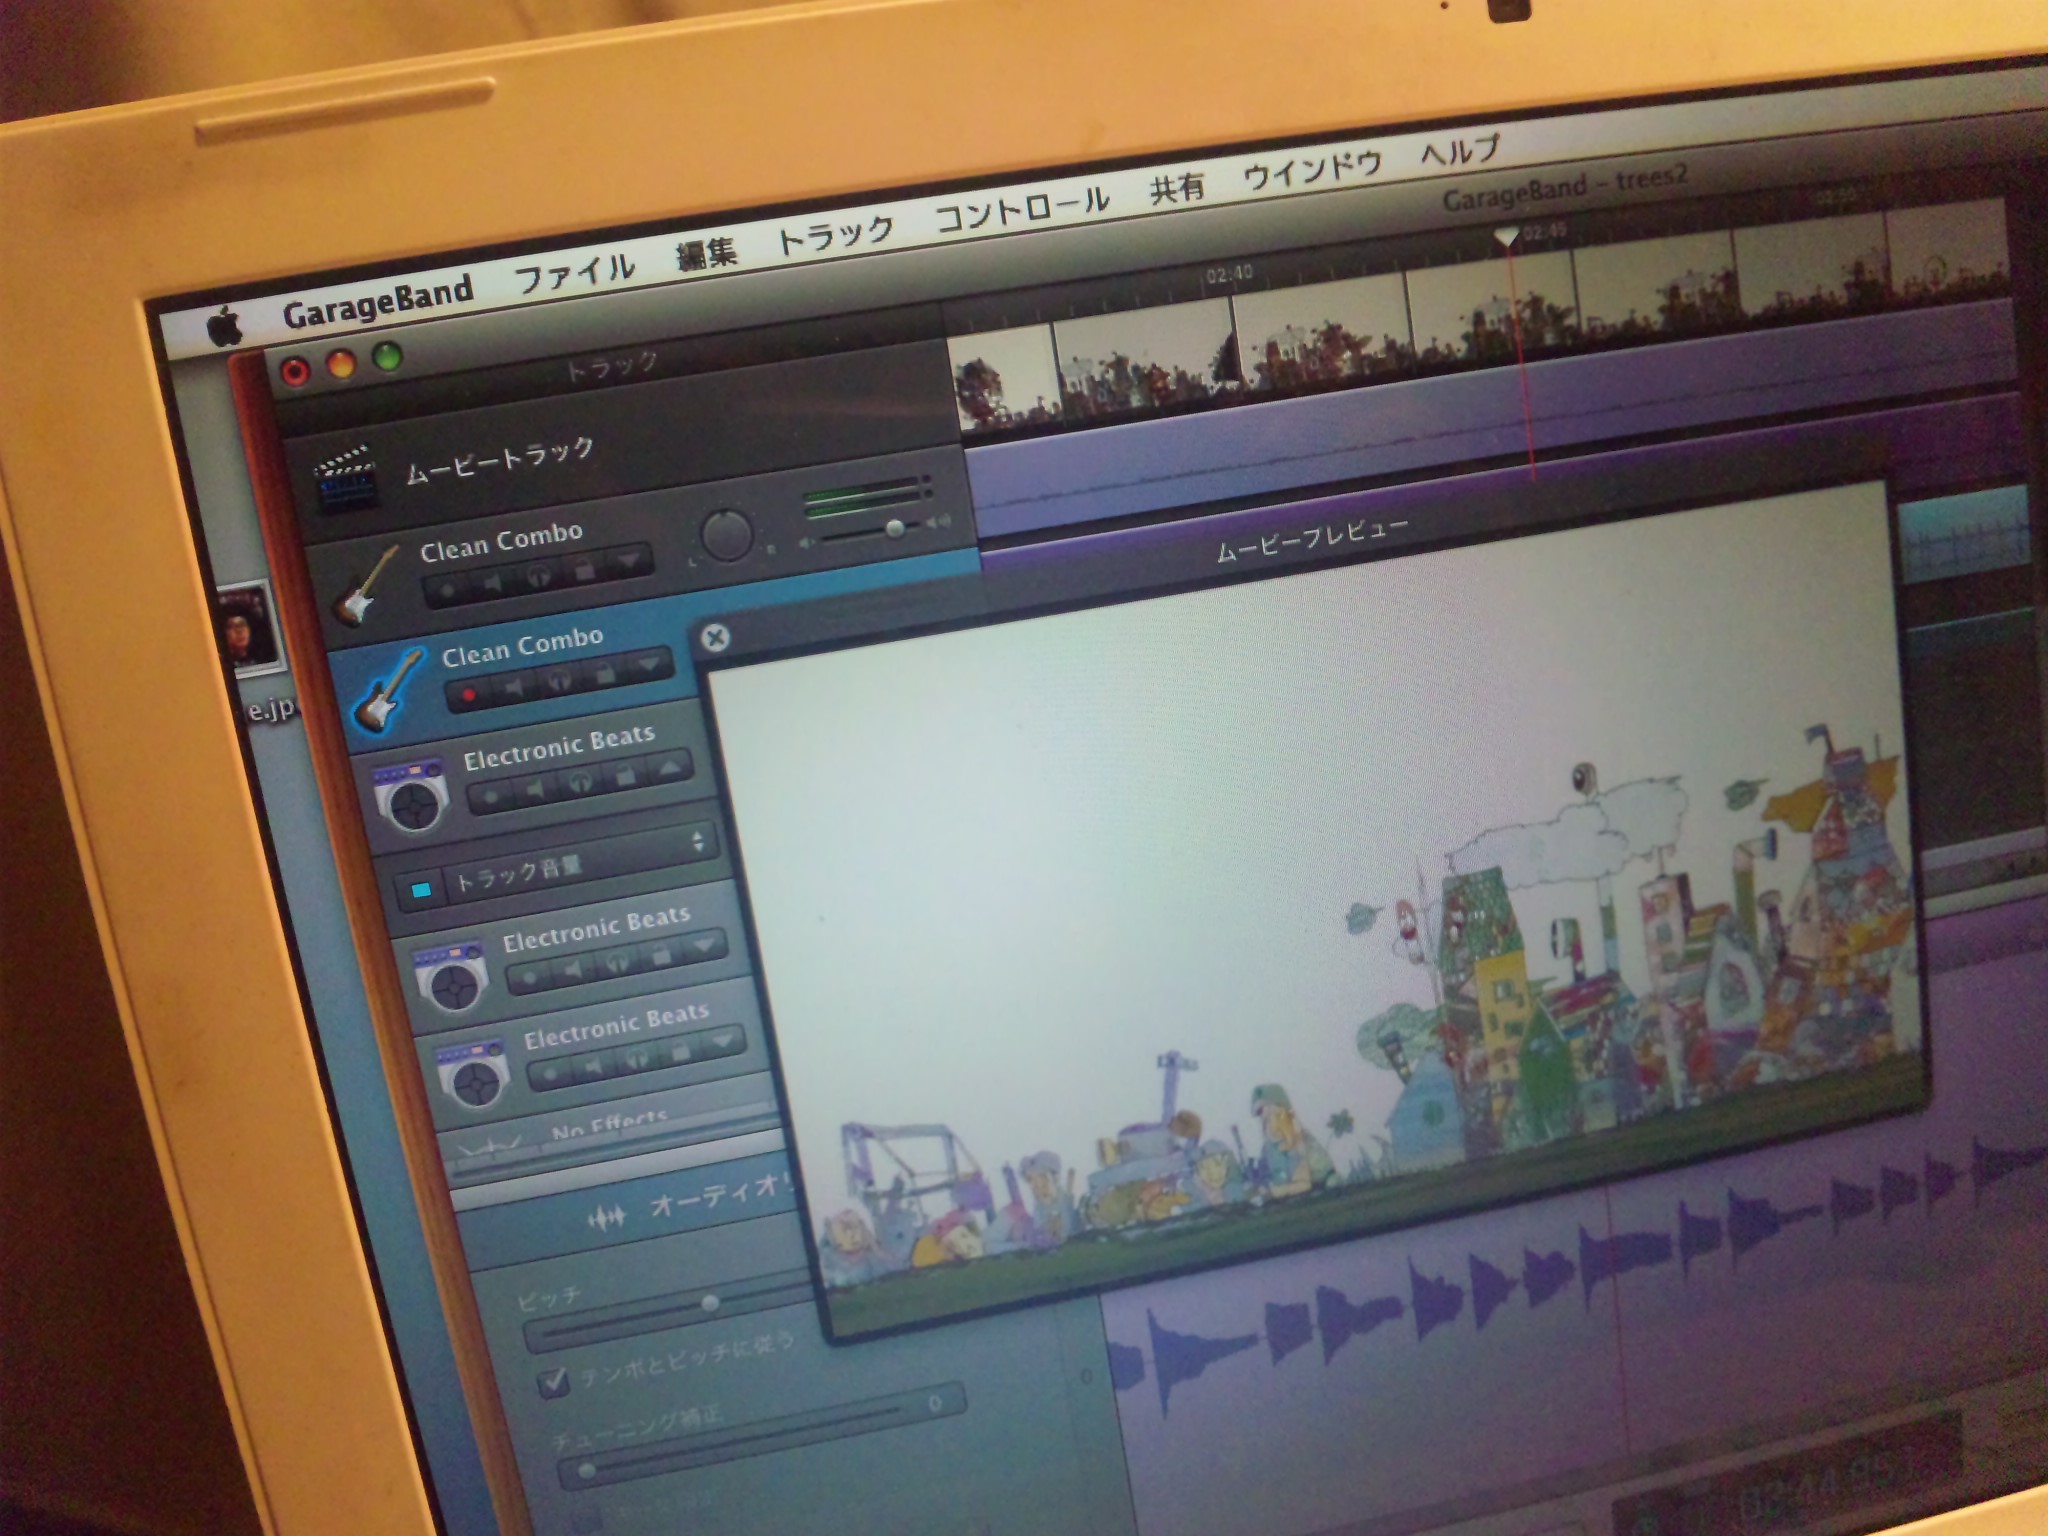Open the ヘルプ menu
The width and height of the screenshot is (2048, 1536).
click(x=1460, y=150)
